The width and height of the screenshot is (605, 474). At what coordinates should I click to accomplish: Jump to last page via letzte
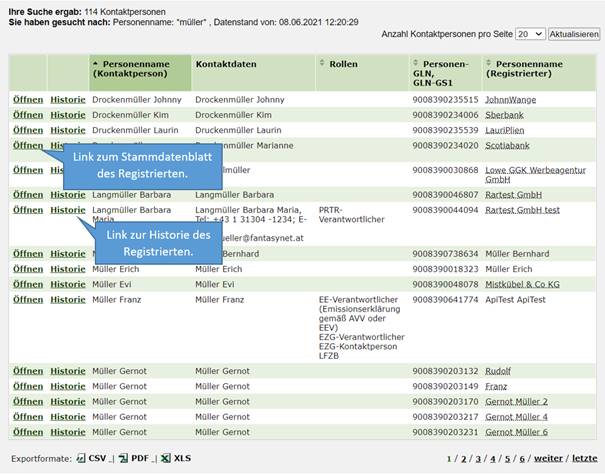[584, 458]
